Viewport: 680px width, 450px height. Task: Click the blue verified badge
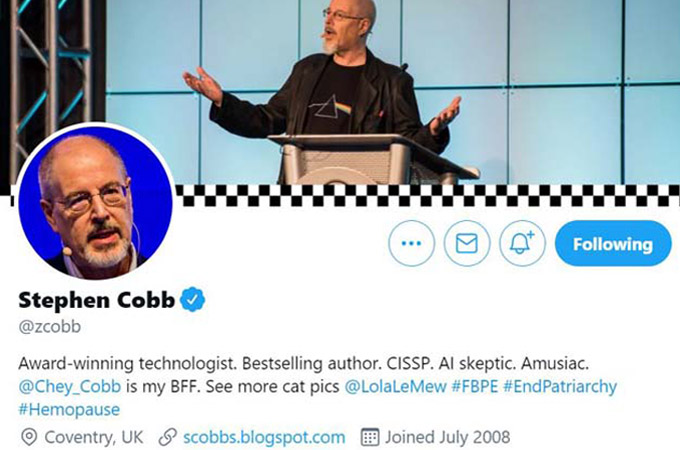(x=192, y=299)
